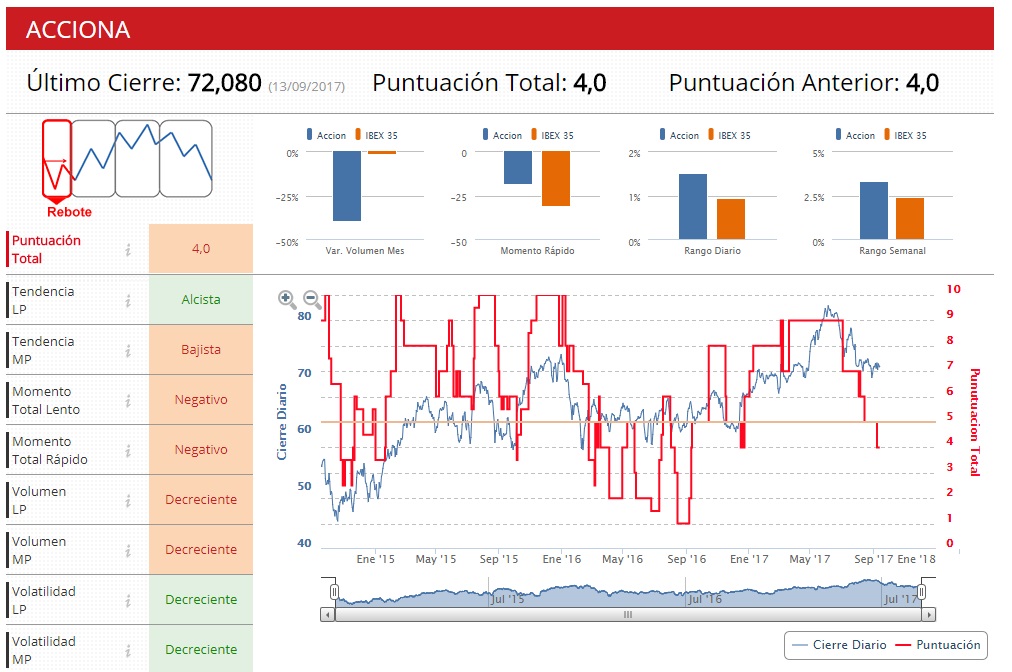This screenshot has width=1012, height=672.
Task: Click the Var. Volumen Mes chart title
Action: point(365,250)
